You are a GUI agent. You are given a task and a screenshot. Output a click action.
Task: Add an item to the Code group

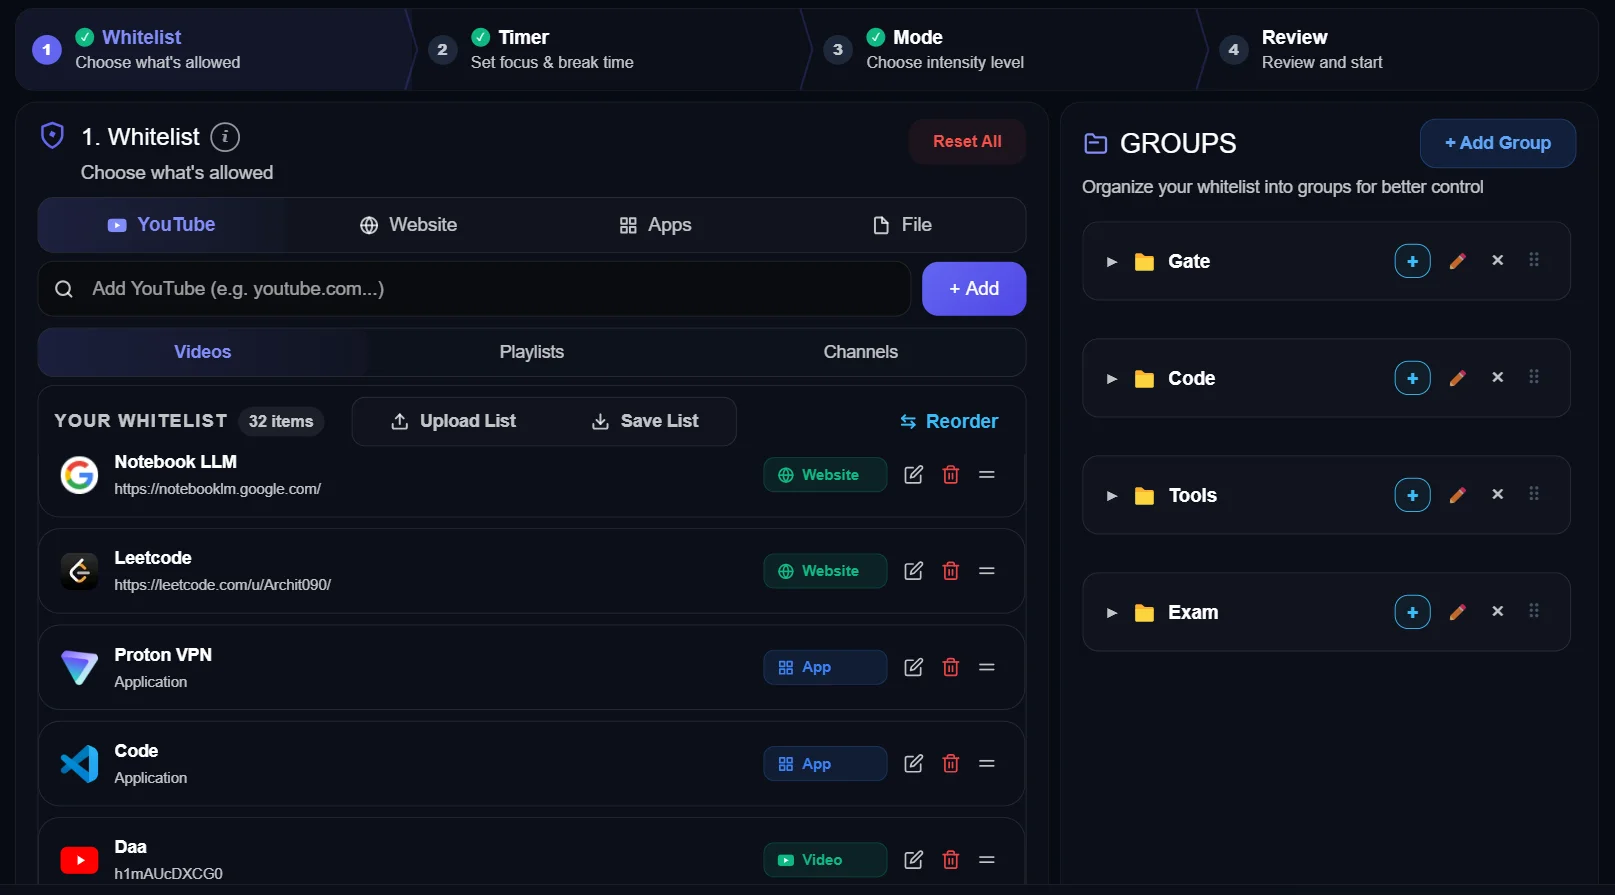click(x=1412, y=378)
